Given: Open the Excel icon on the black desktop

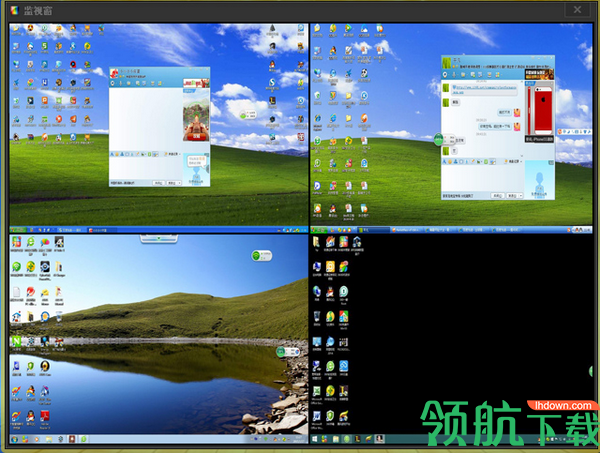Looking at the screenshot, I should click(317, 391).
